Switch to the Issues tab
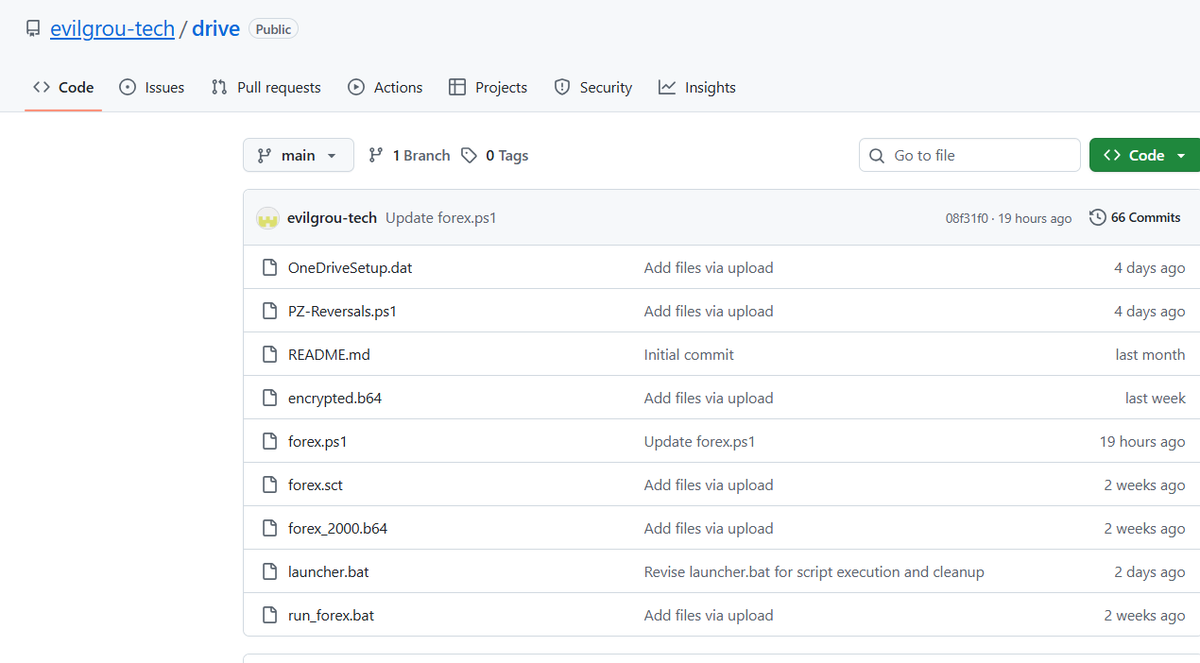Viewport: 1200px width, 663px height. coord(152,87)
